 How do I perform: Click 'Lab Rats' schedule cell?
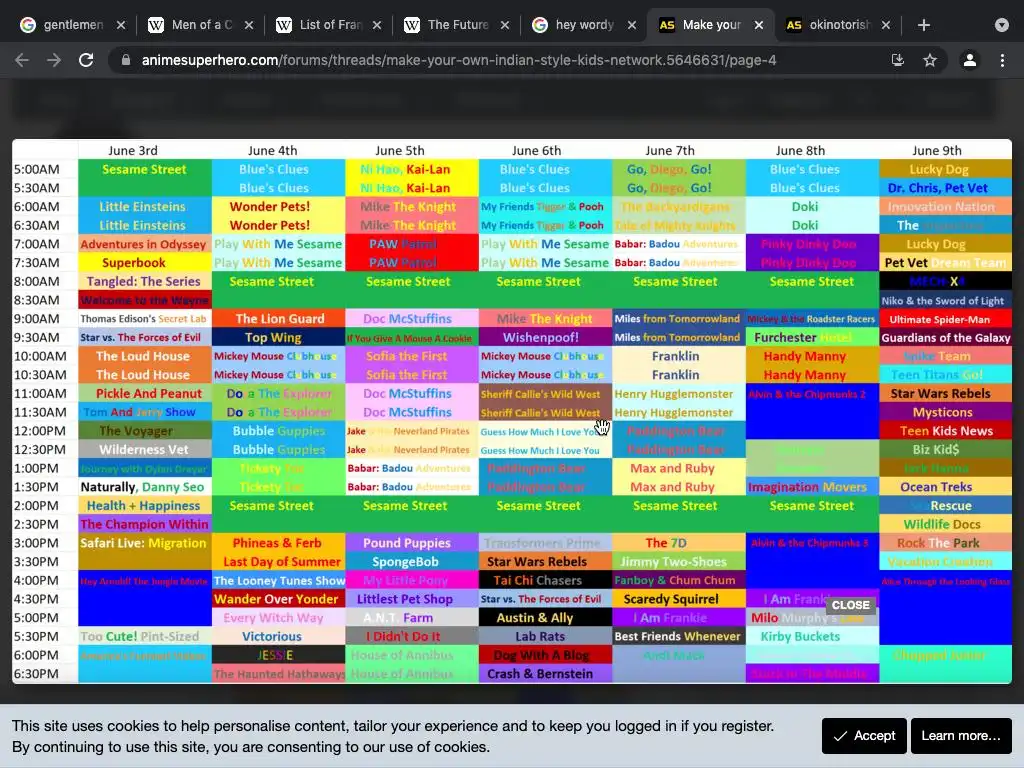click(x=545, y=636)
